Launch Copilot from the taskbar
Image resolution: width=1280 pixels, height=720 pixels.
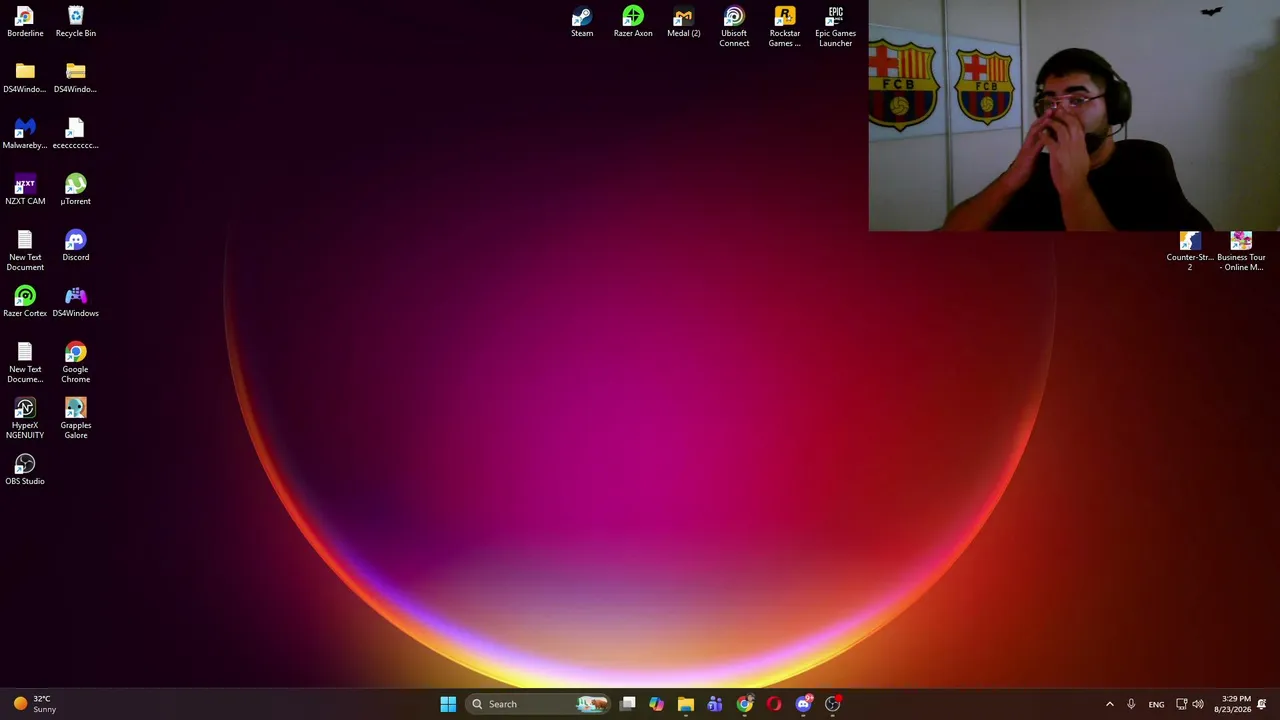[657, 704]
